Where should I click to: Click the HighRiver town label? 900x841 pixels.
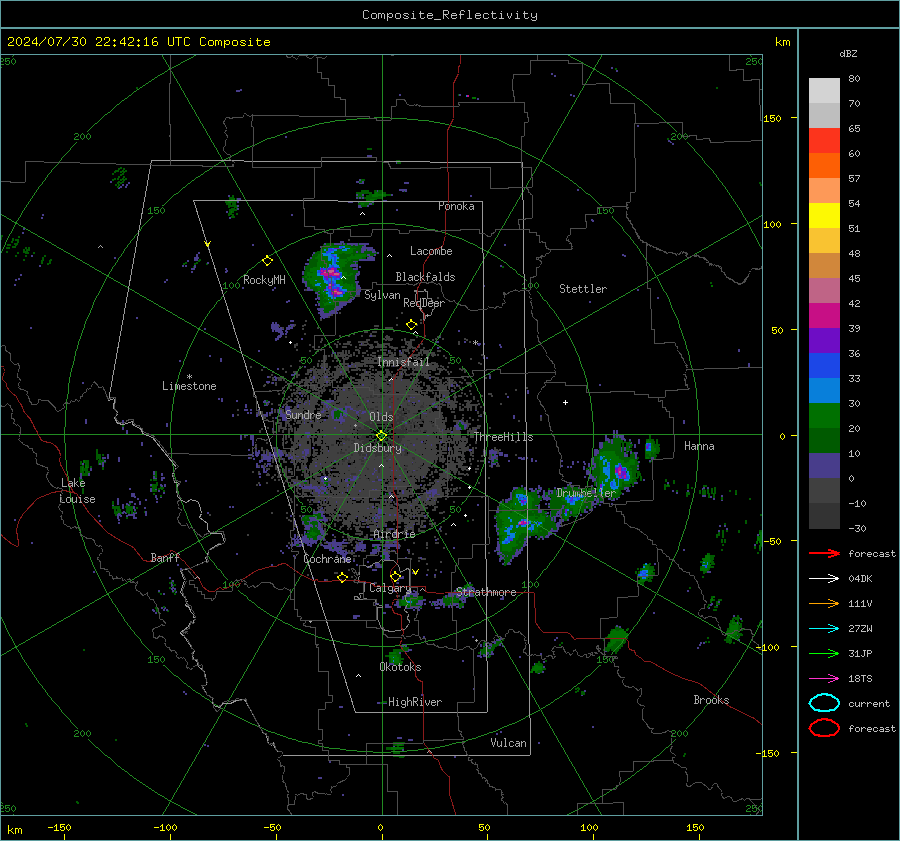click(414, 702)
